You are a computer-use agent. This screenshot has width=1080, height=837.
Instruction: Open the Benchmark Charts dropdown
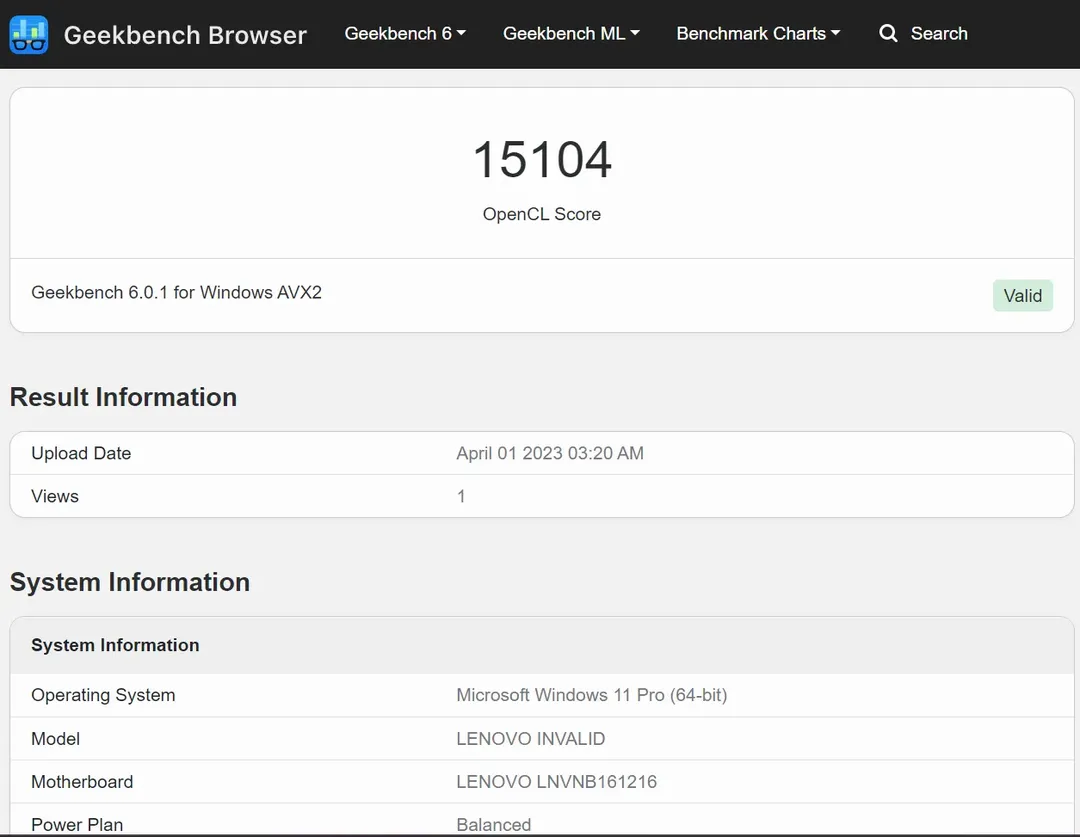[758, 34]
